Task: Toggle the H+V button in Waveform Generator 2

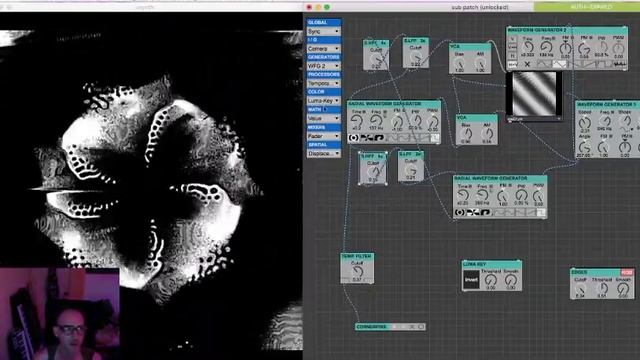Action: 513,64
